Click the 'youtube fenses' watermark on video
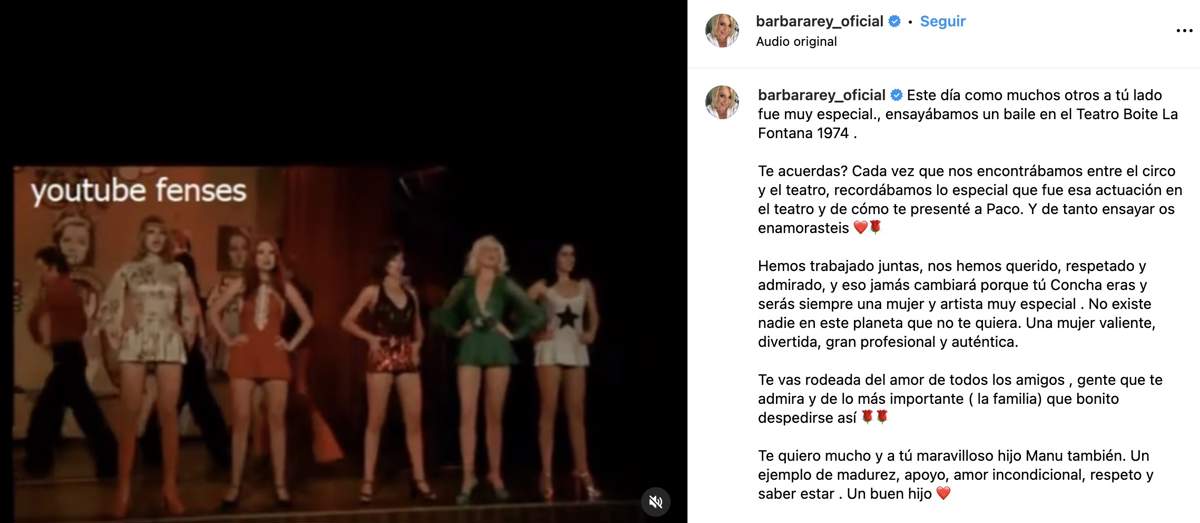This screenshot has height=523, width=1200. 138,191
